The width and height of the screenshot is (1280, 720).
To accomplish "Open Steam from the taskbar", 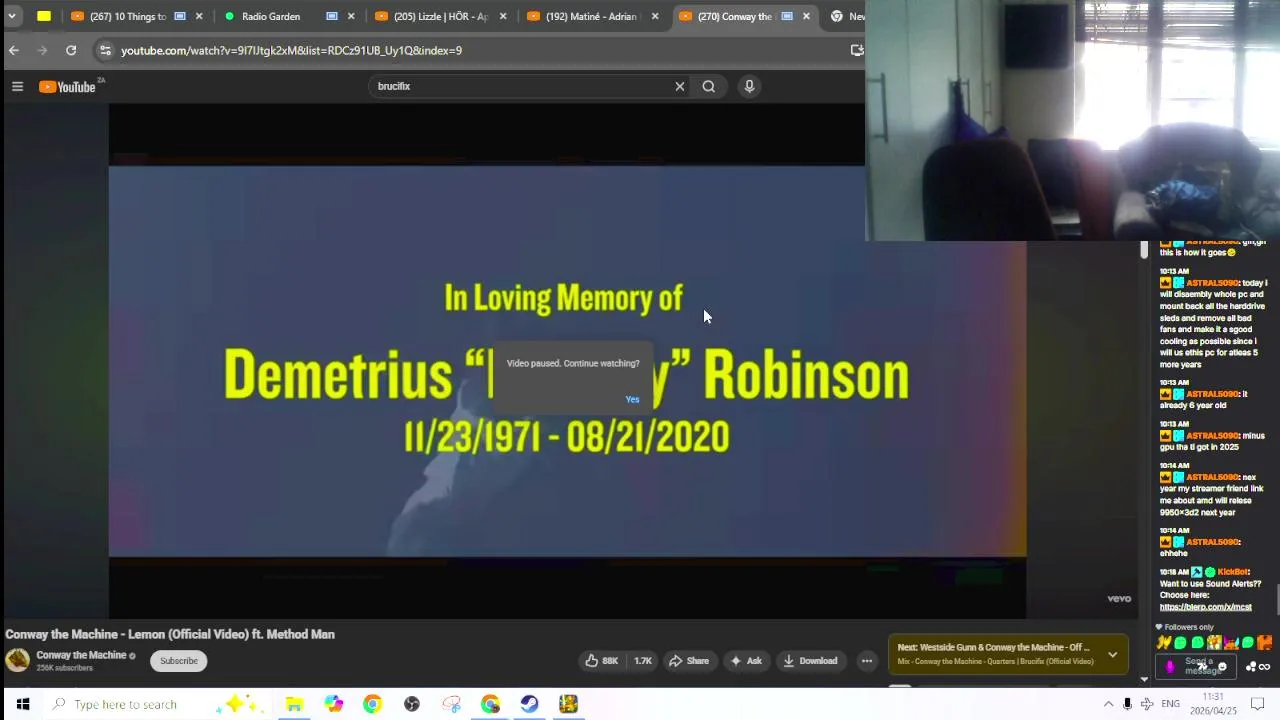I will (x=529, y=704).
